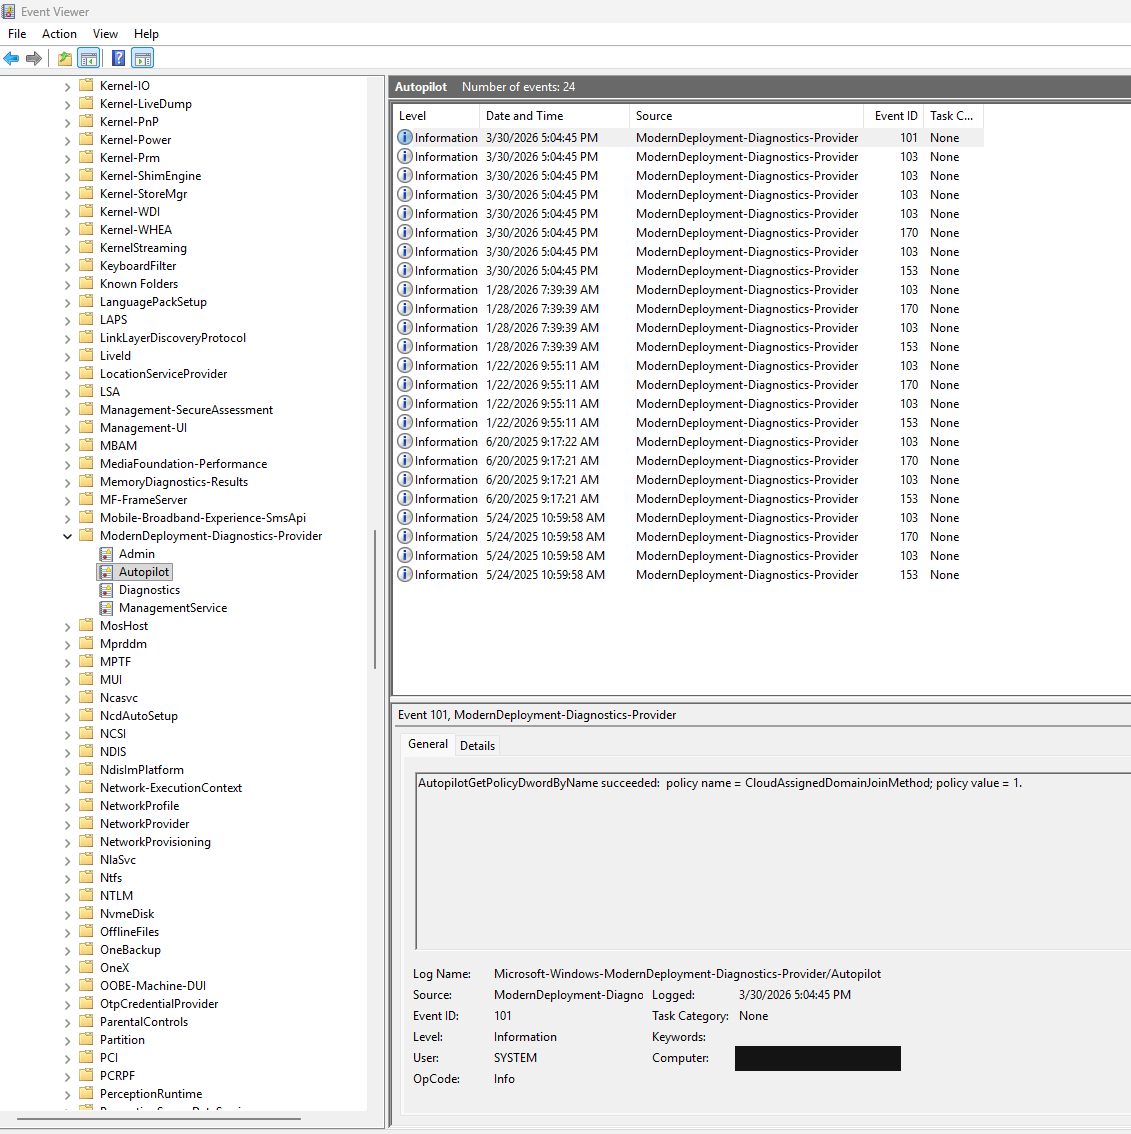Click the Ntfs folder icon
Screen dimensions: 1131x1134
point(86,877)
